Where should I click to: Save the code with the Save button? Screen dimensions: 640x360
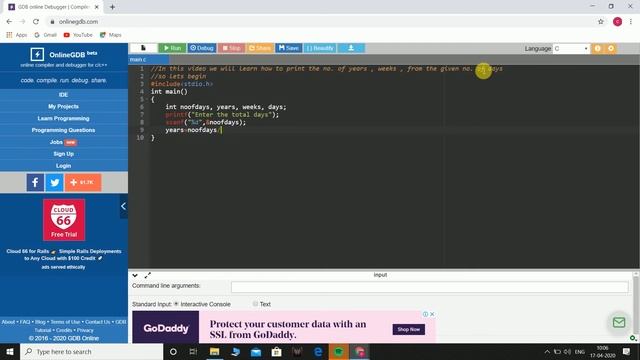(x=289, y=48)
